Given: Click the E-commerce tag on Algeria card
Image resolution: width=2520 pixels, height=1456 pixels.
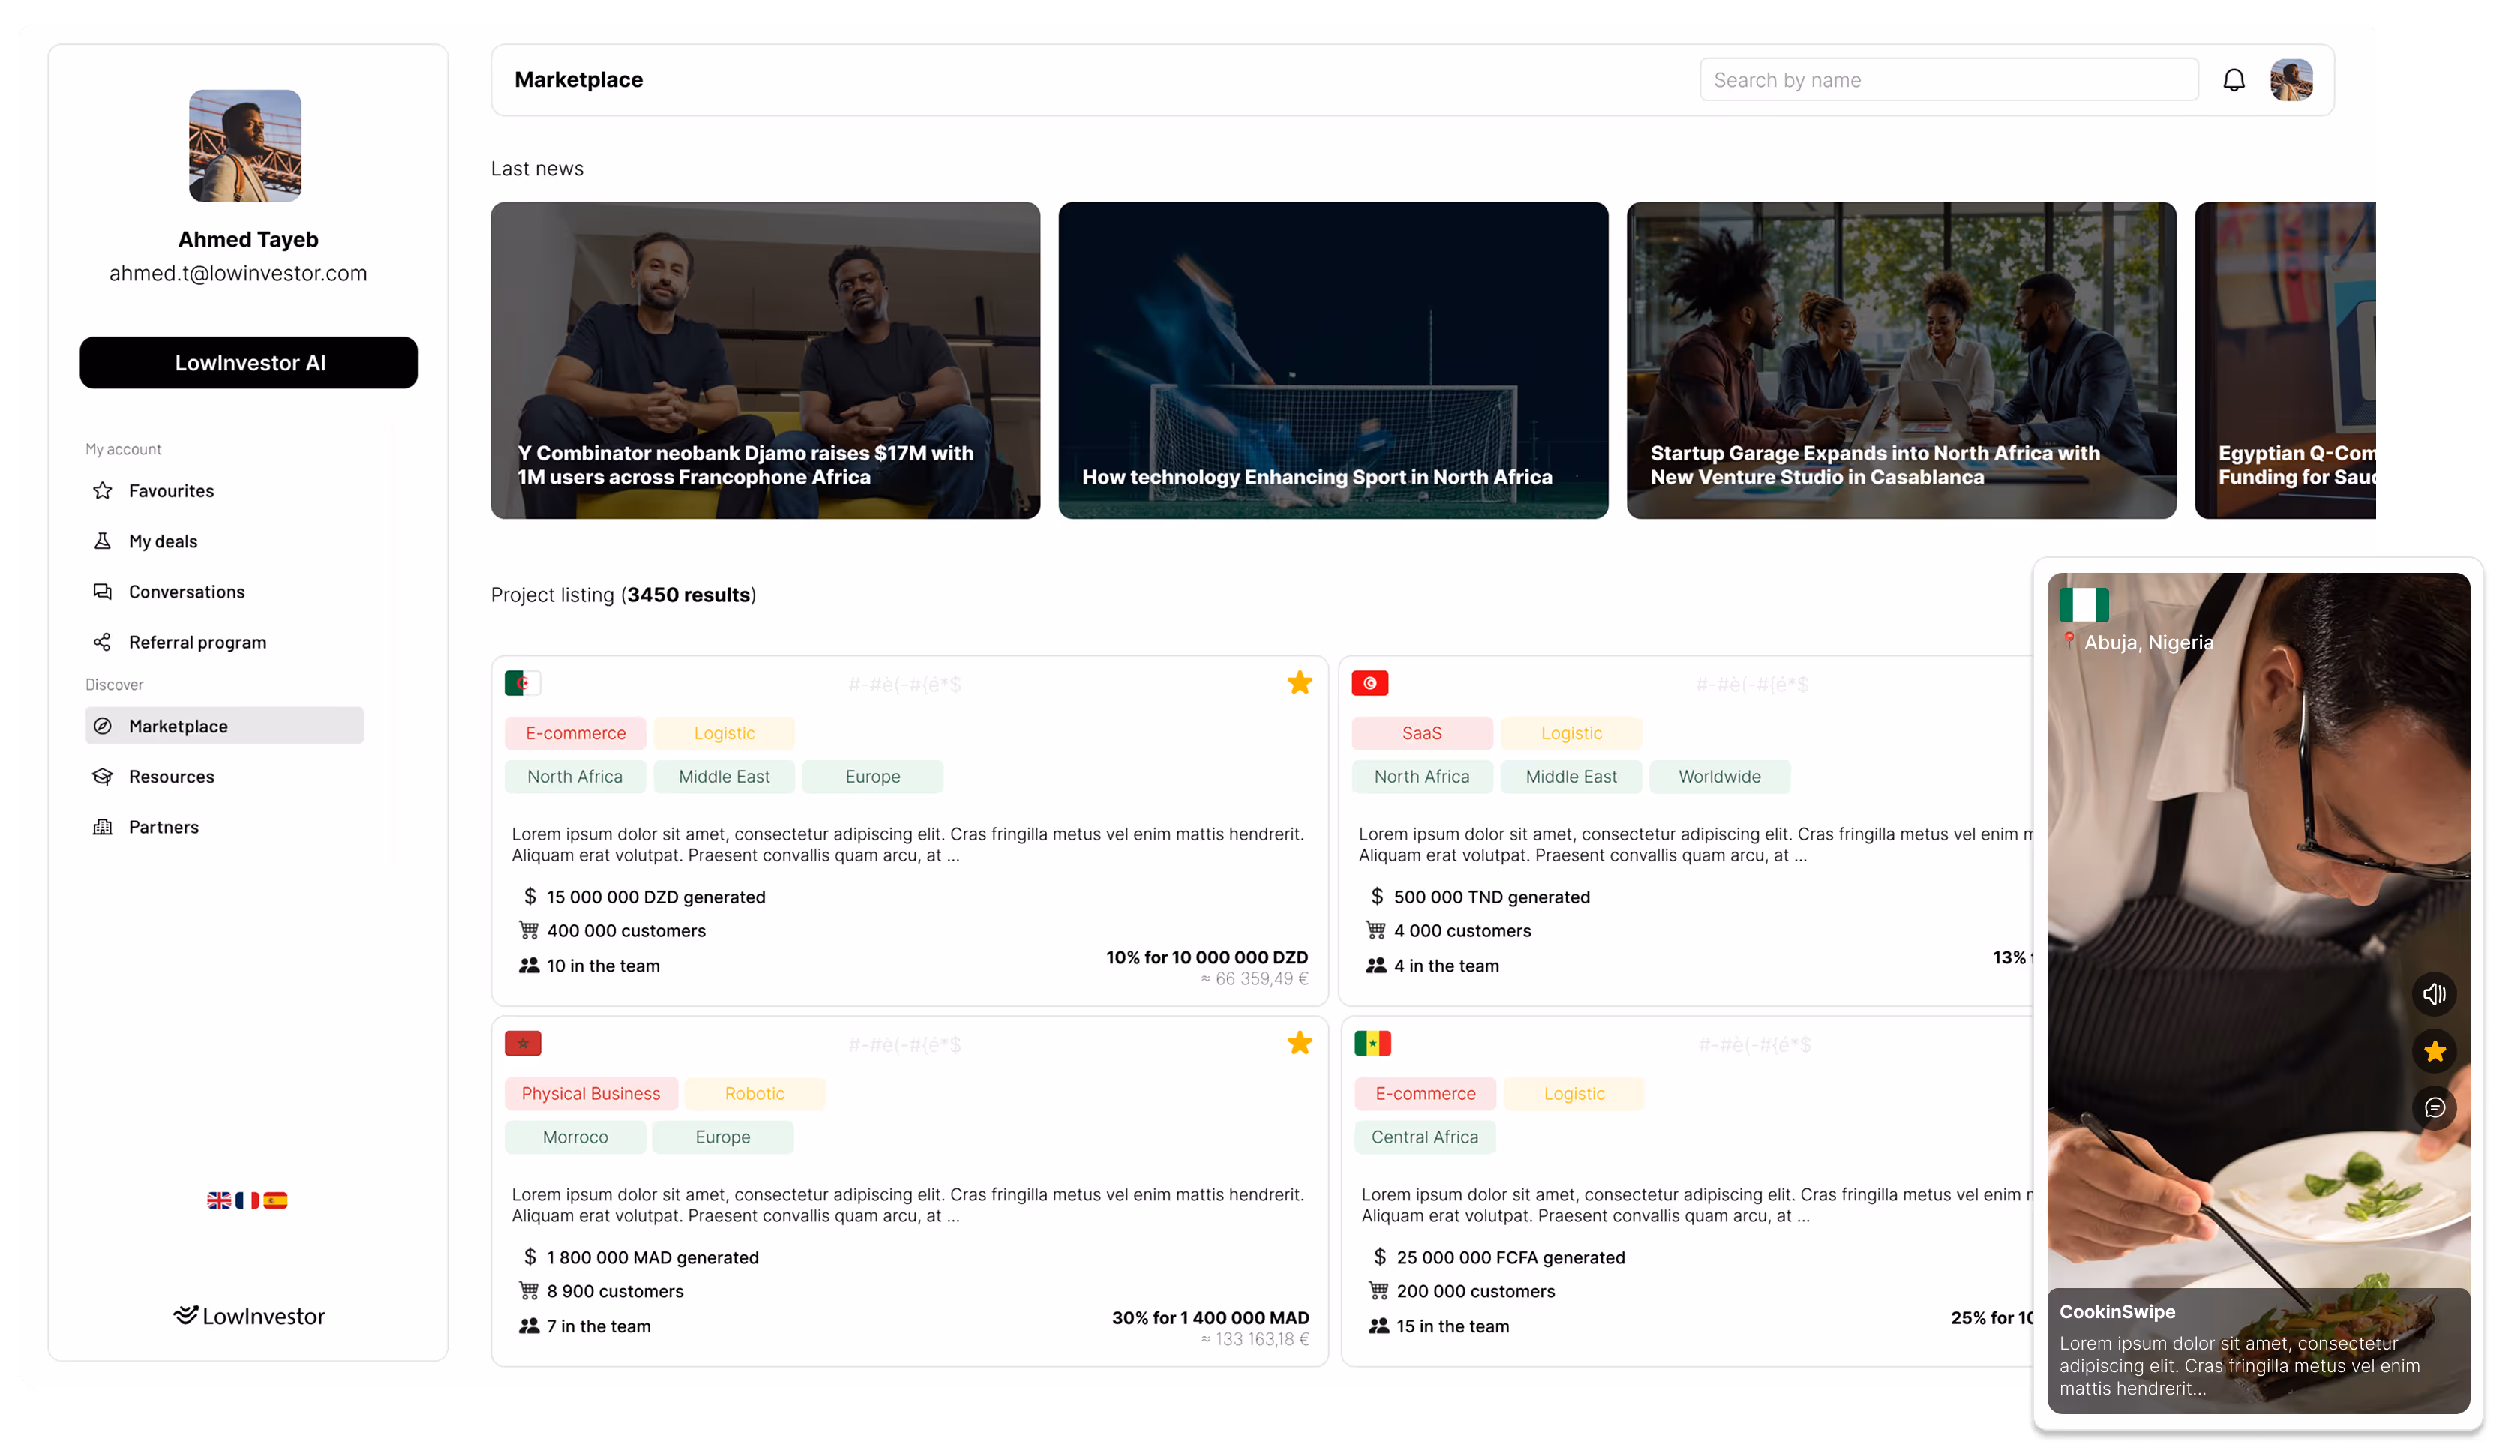Looking at the screenshot, I should 575,733.
